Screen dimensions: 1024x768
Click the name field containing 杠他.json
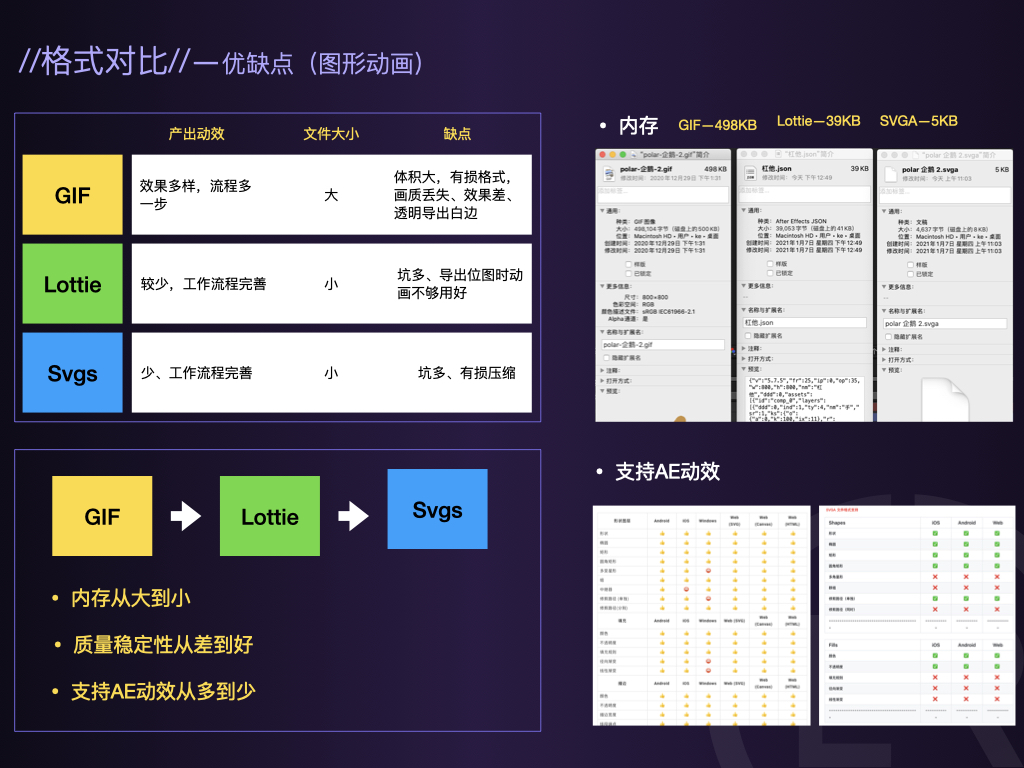pos(805,323)
